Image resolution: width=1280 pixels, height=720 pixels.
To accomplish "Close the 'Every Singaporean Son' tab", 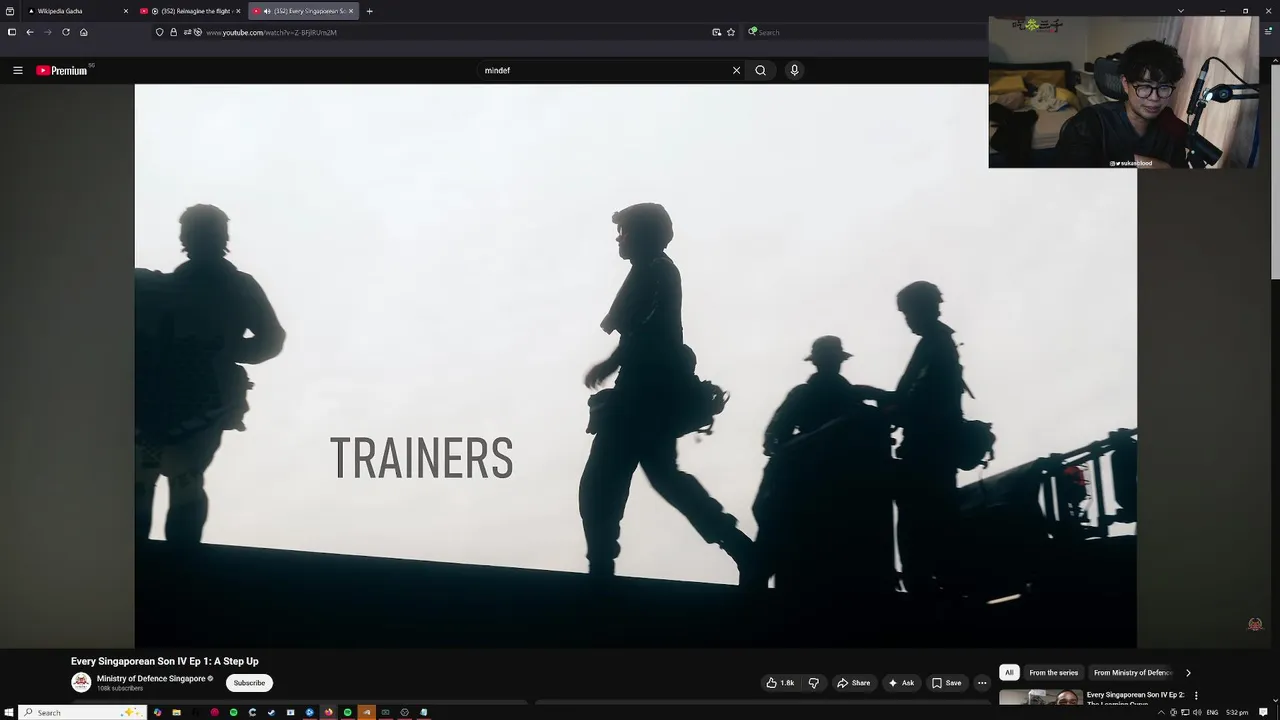I will (351, 11).
